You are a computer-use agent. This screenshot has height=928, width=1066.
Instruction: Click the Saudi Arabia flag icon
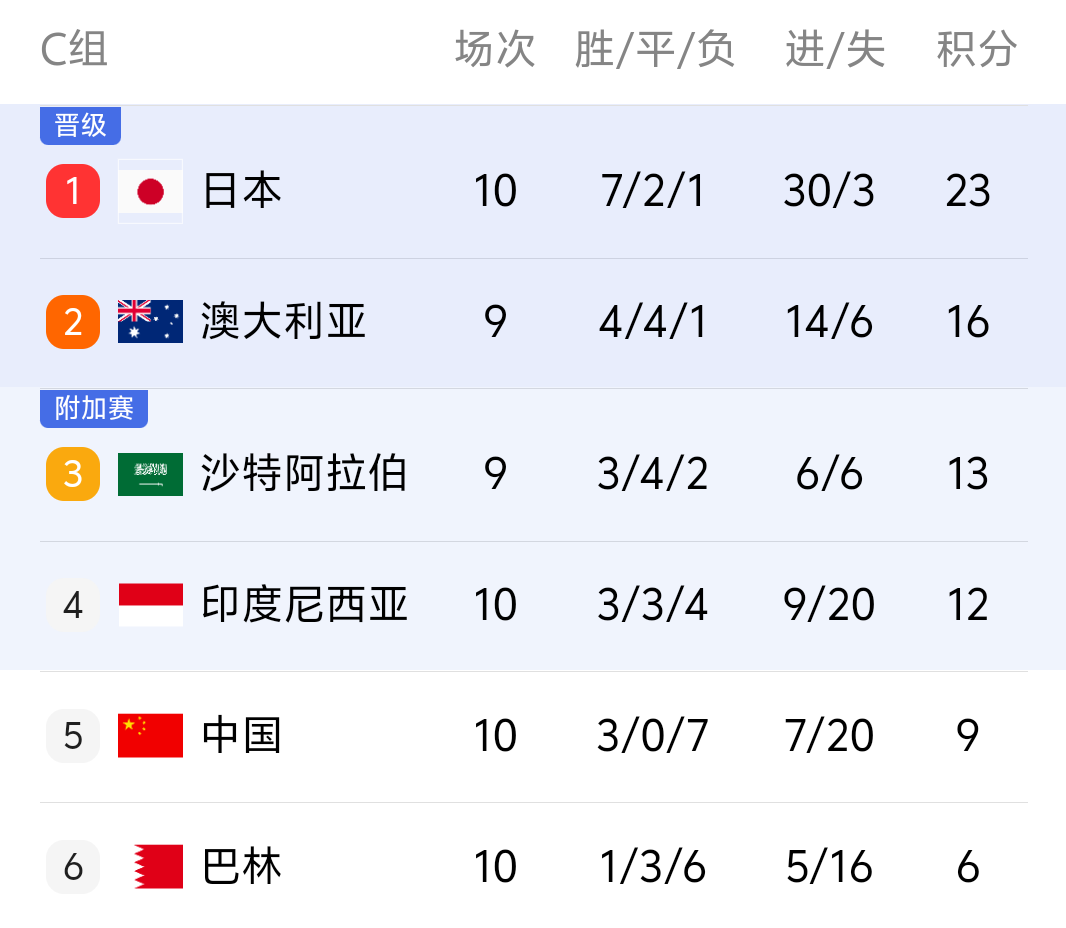(x=150, y=474)
